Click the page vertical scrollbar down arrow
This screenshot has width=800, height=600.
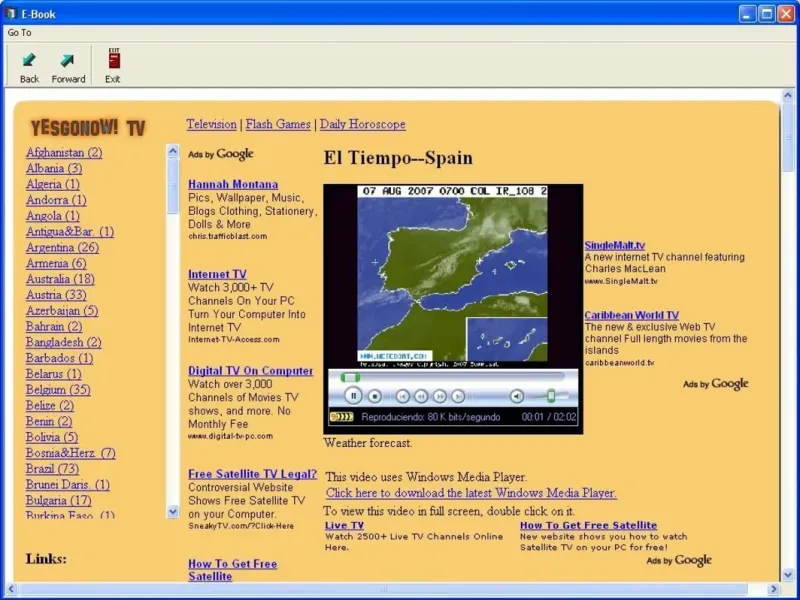pos(788,574)
